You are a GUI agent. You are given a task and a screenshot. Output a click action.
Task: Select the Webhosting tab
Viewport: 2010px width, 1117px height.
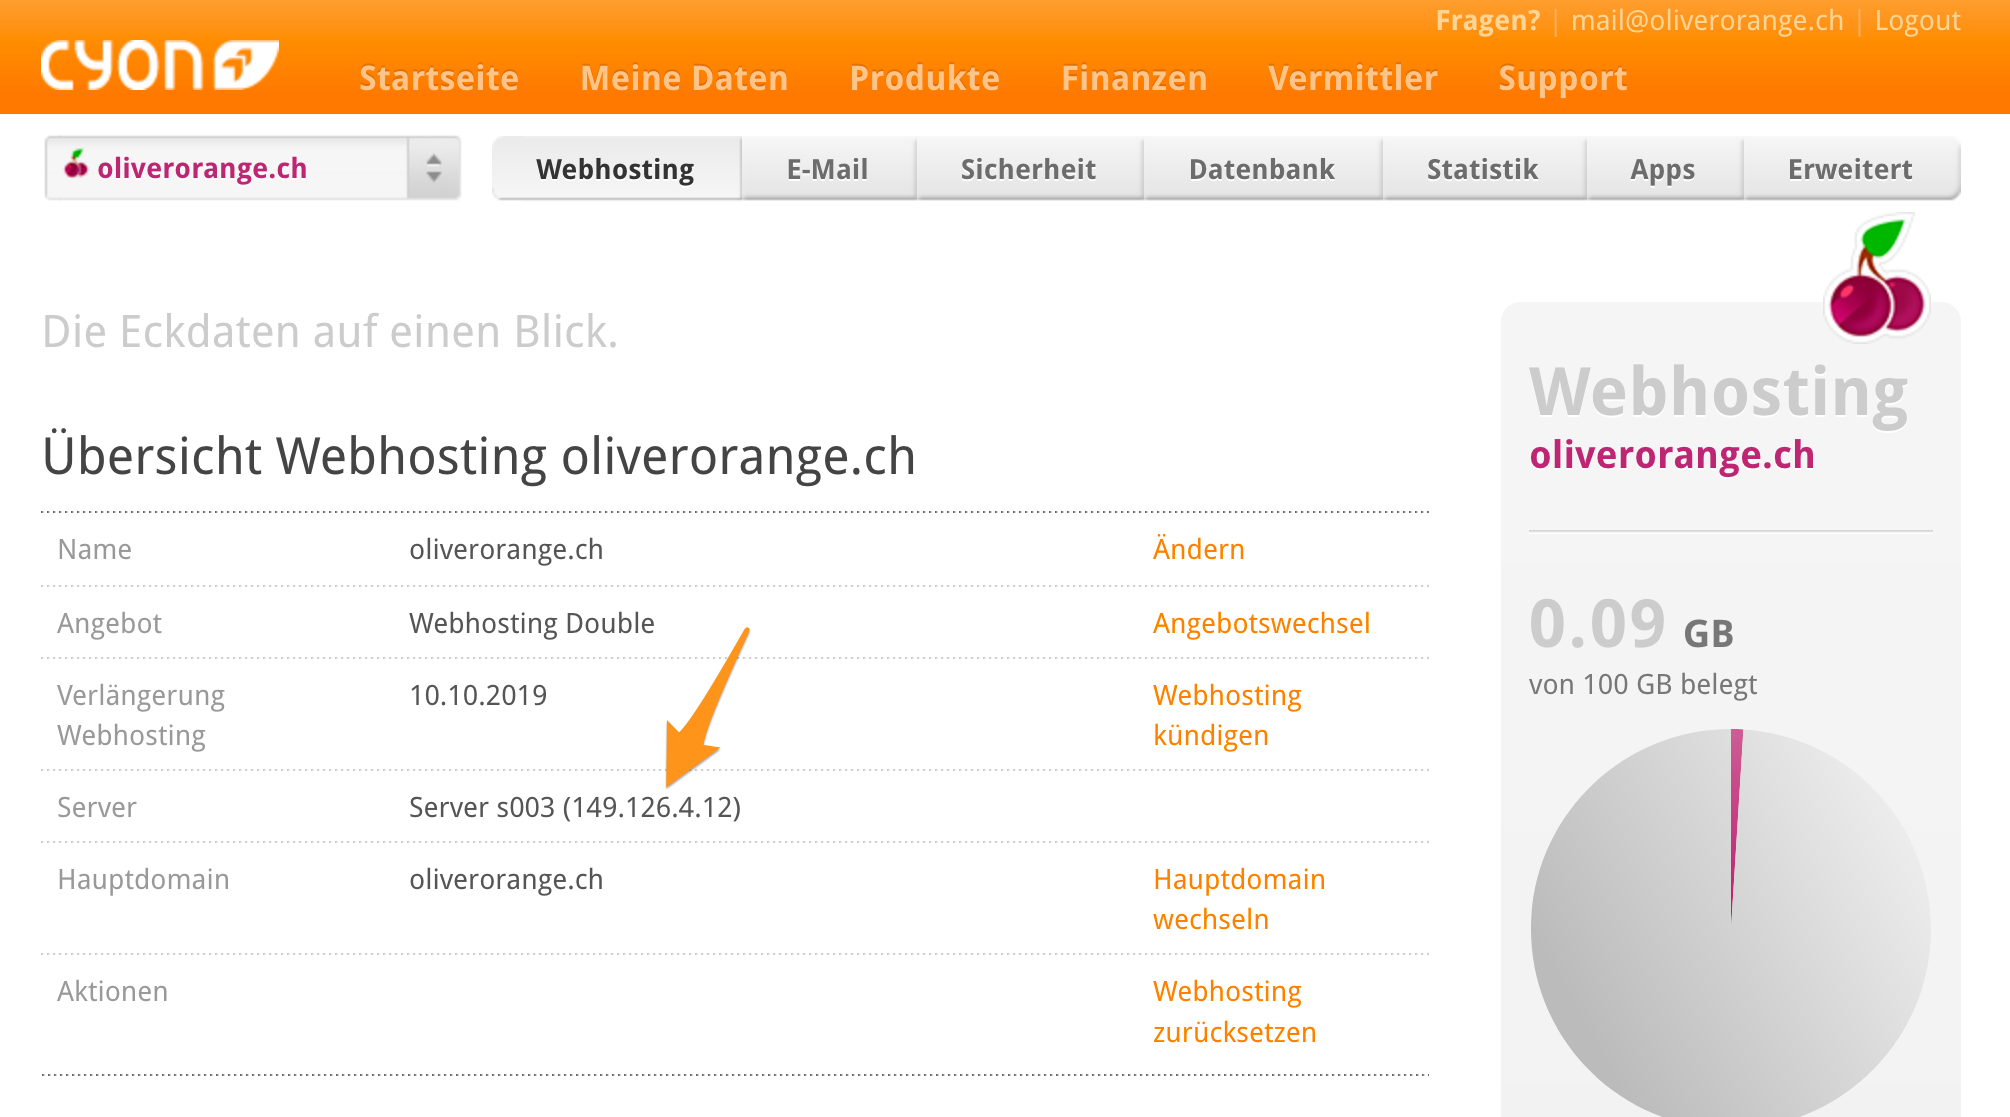(x=616, y=169)
